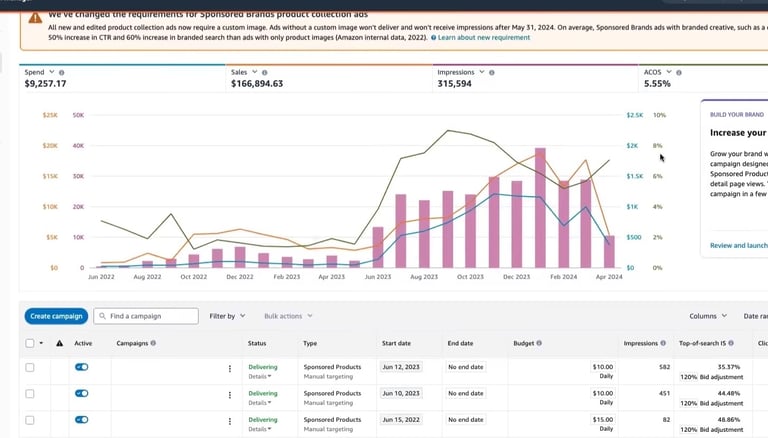This screenshot has width=768, height=438.
Task: Tick the select-all campaigns checkbox
Action: pyautogui.click(x=29, y=343)
